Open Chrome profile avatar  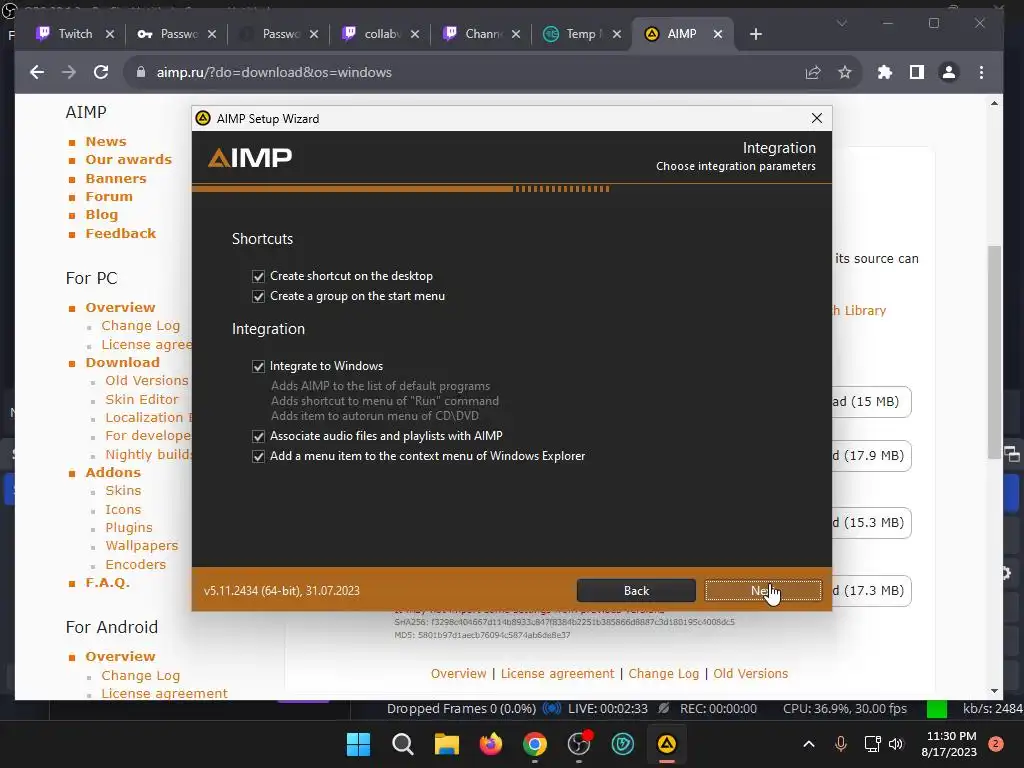949,72
